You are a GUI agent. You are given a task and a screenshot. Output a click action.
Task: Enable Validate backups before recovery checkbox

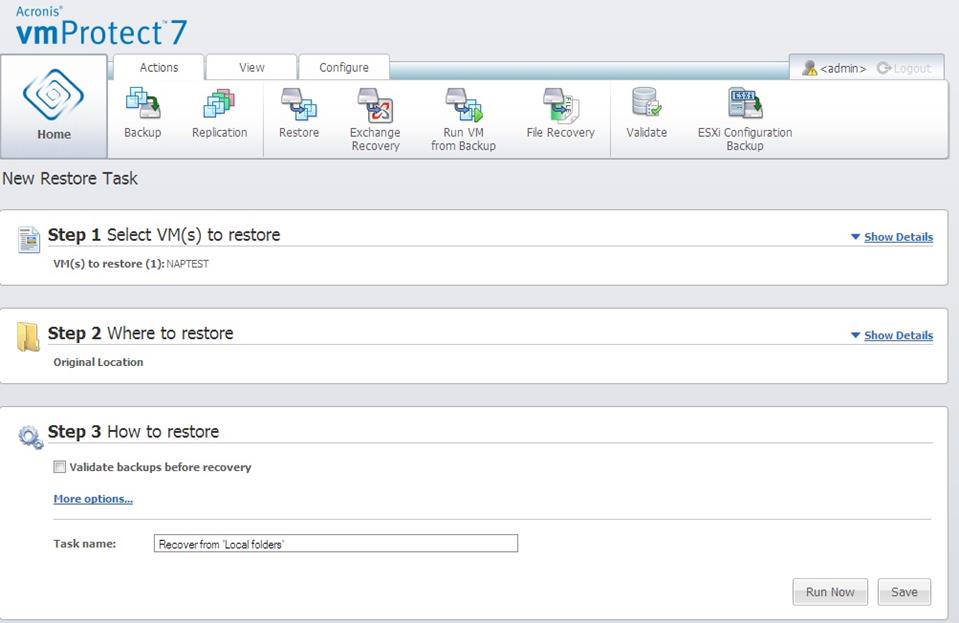[59, 467]
